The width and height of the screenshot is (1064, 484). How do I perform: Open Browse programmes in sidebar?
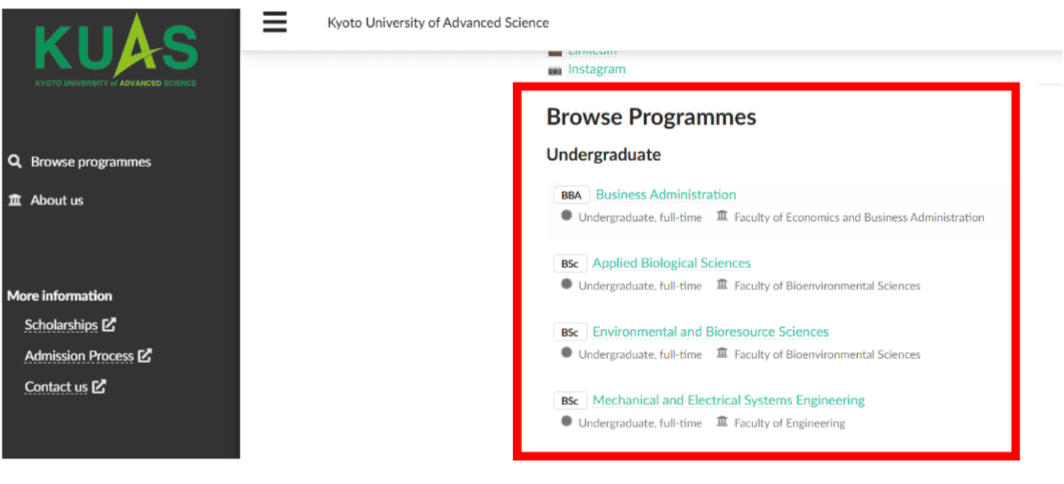[91, 162]
